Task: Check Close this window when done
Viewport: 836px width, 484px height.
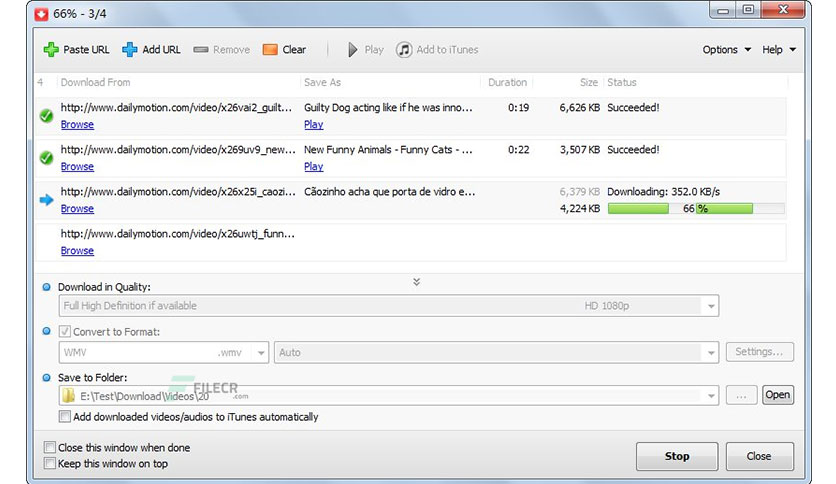Action: click(50, 447)
